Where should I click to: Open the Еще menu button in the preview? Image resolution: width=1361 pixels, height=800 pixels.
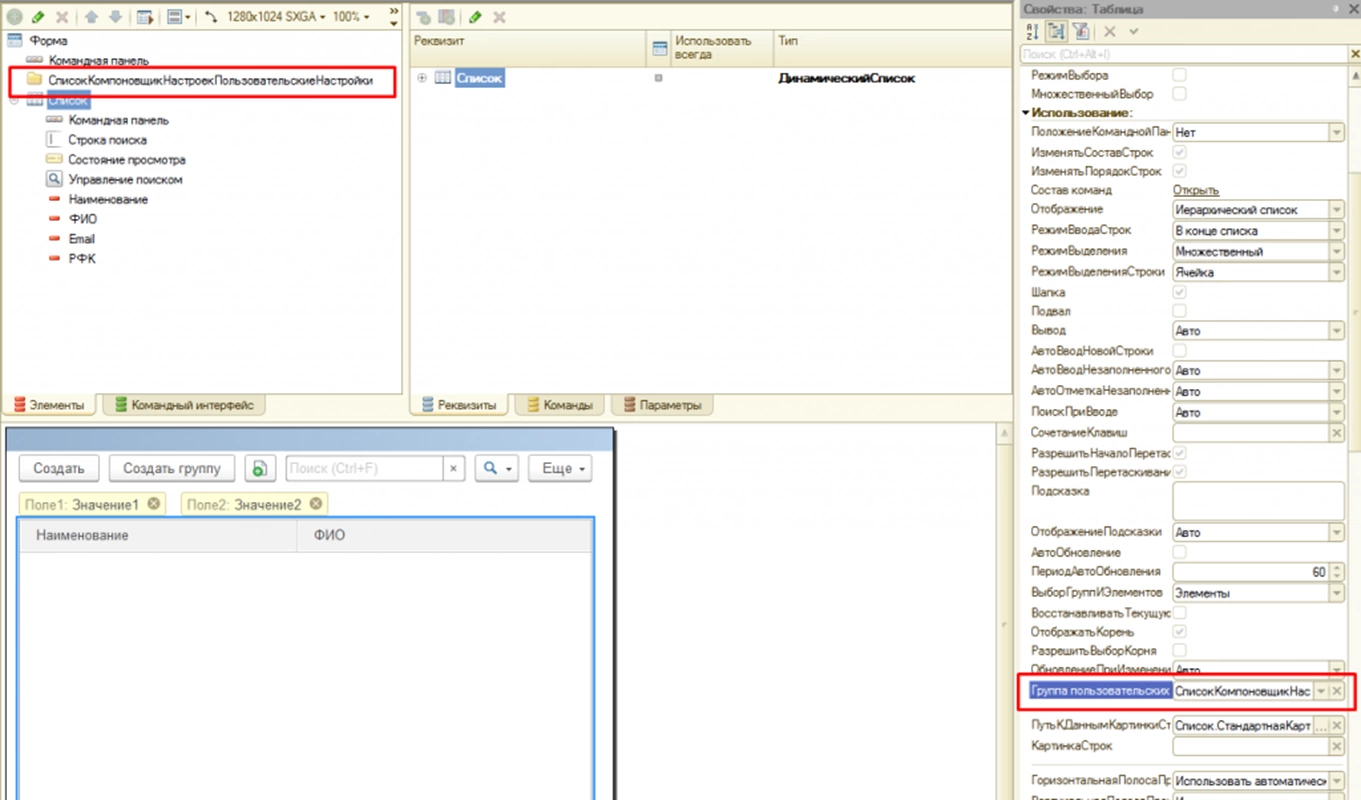click(x=560, y=468)
